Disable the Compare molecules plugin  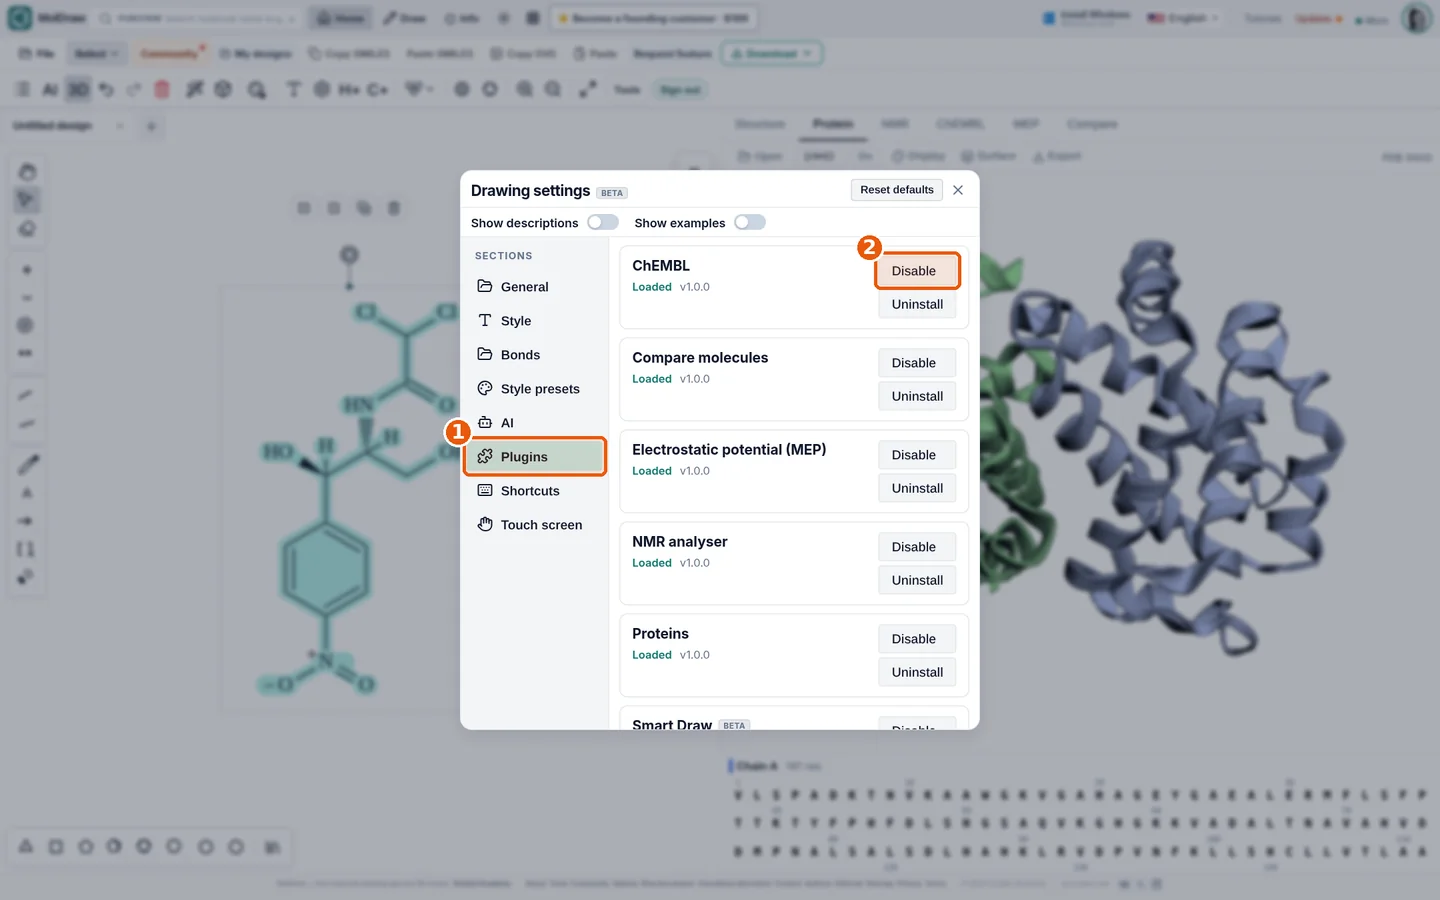coord(917,363)
